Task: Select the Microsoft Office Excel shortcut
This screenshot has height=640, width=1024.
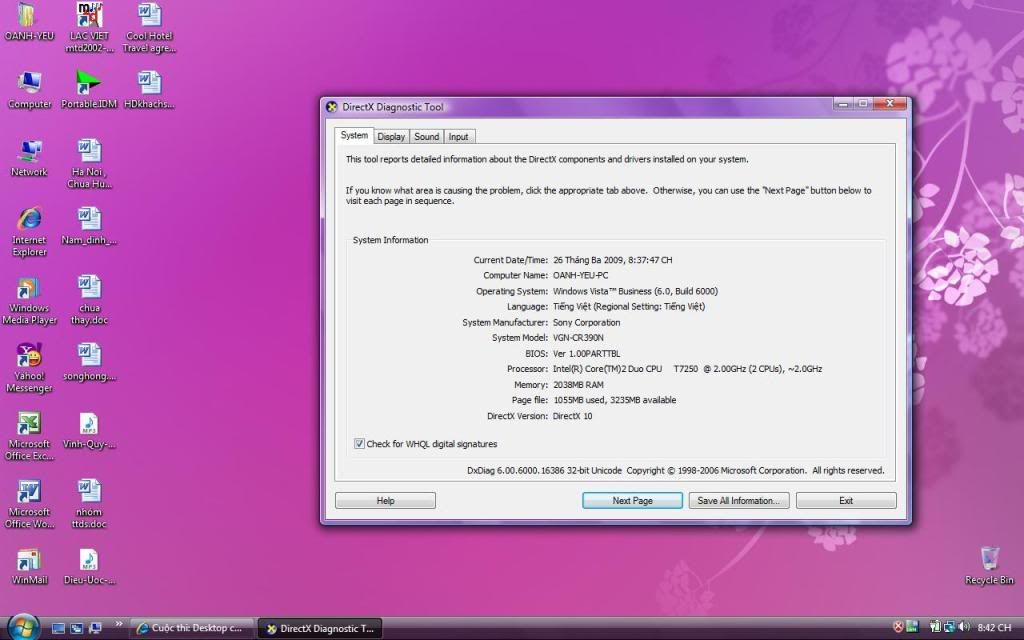Action: coord(29,424)
